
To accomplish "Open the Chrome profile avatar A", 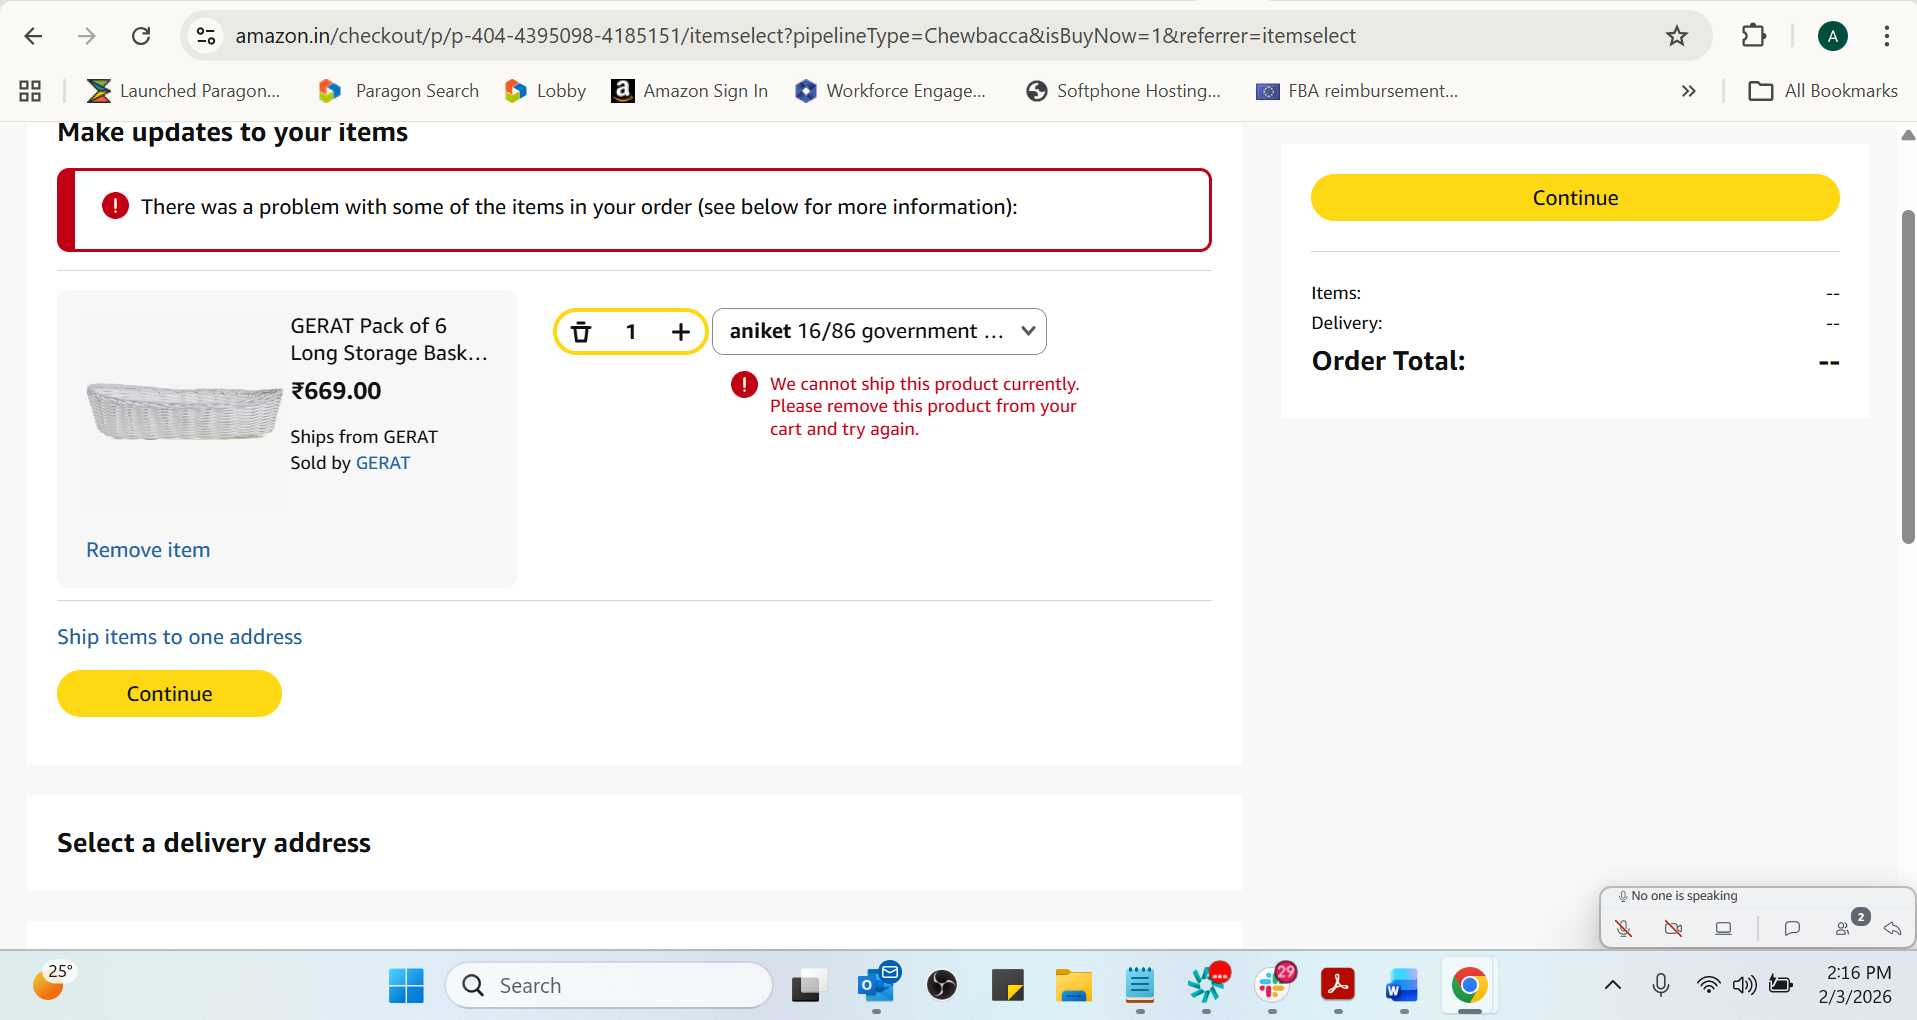I will (x=1832, y=36).
